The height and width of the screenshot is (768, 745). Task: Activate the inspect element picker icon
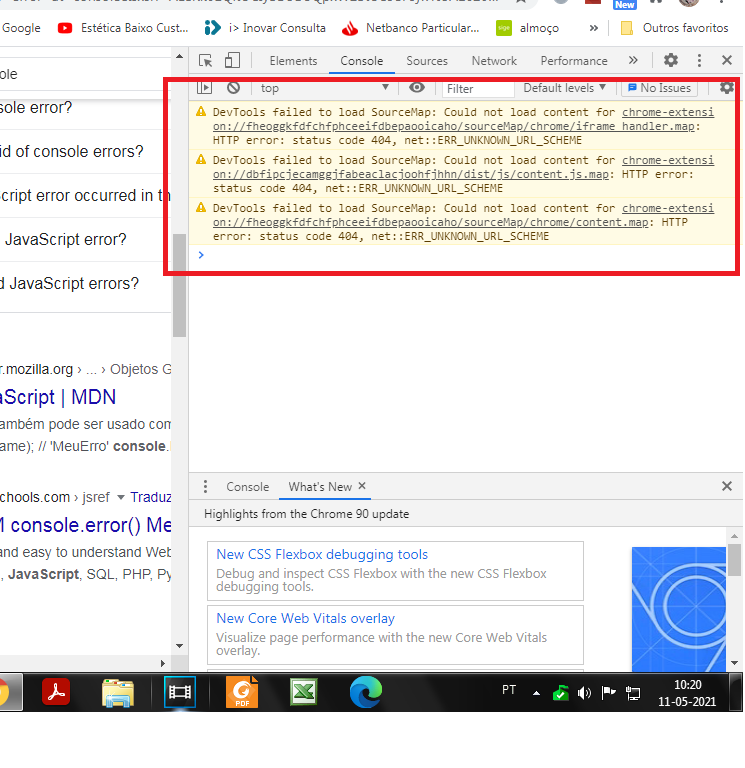(206, 61)
